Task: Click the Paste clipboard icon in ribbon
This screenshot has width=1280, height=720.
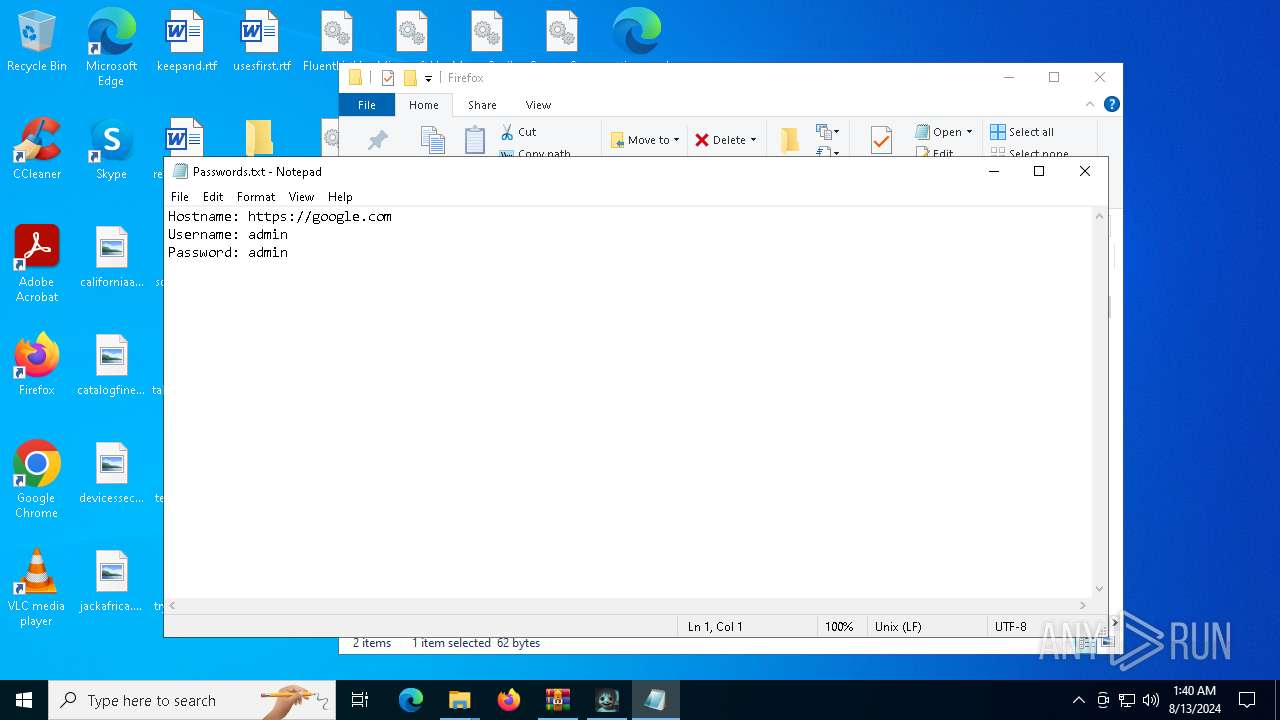Action: point(475,140)
